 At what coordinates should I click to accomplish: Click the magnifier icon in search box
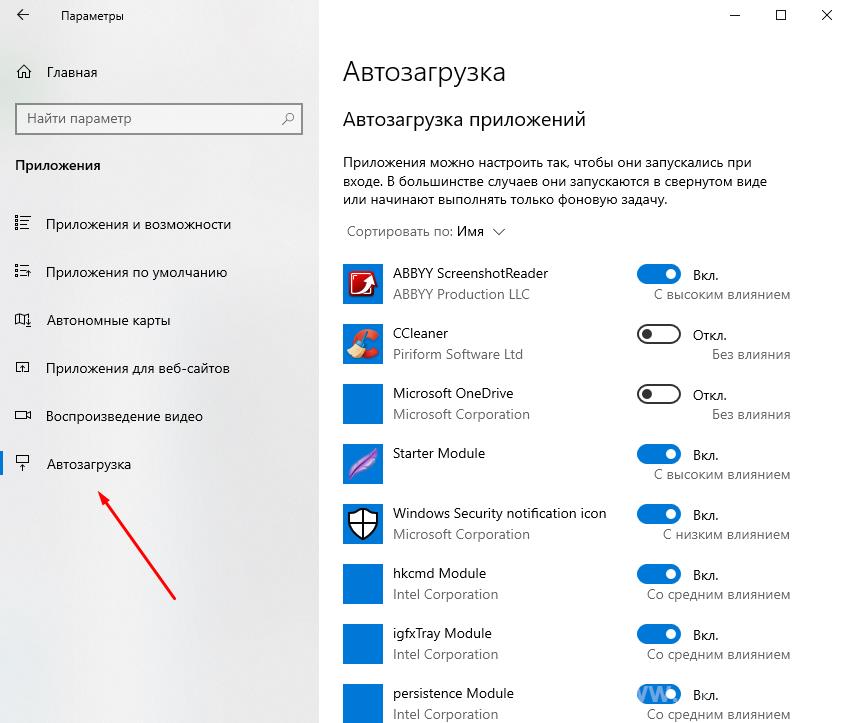click(288, 118)
